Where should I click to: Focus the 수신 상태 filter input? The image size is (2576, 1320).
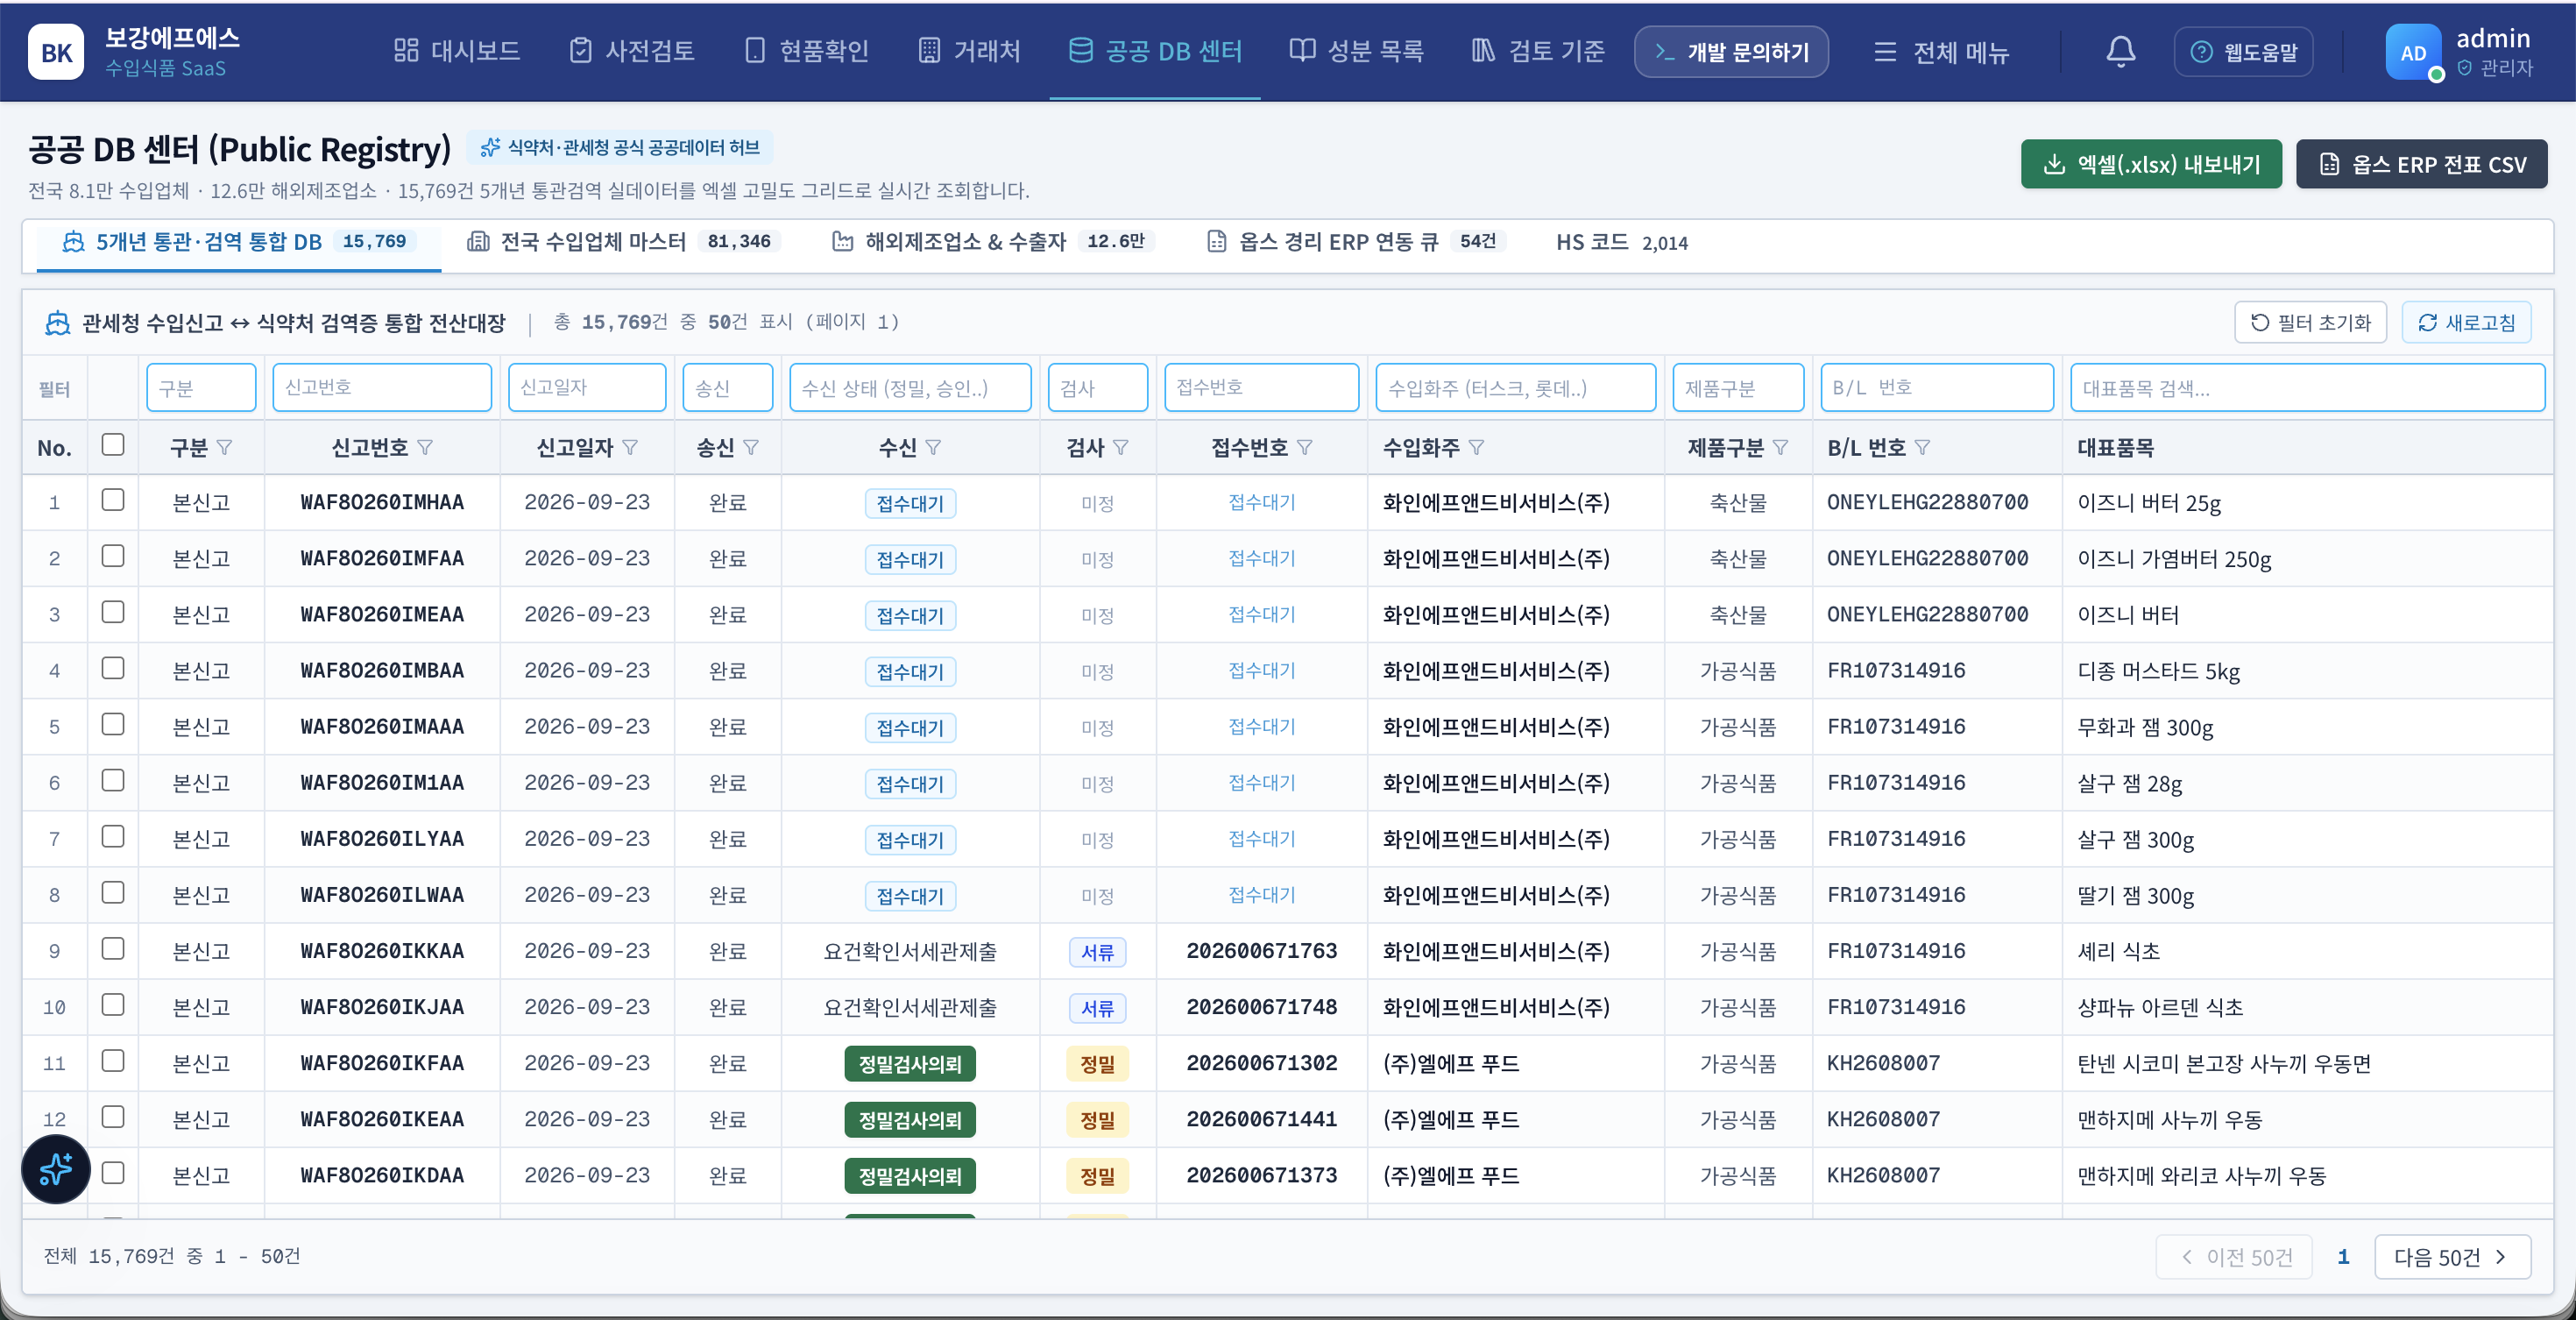pos(910,388)
